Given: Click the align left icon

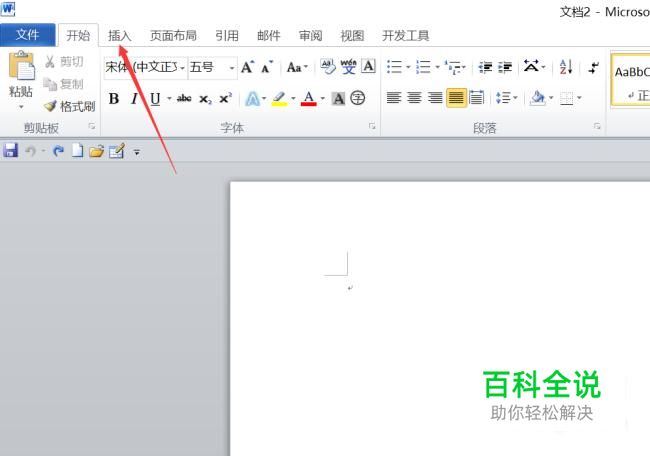Looking at the screenshot, I should [394, 98].
